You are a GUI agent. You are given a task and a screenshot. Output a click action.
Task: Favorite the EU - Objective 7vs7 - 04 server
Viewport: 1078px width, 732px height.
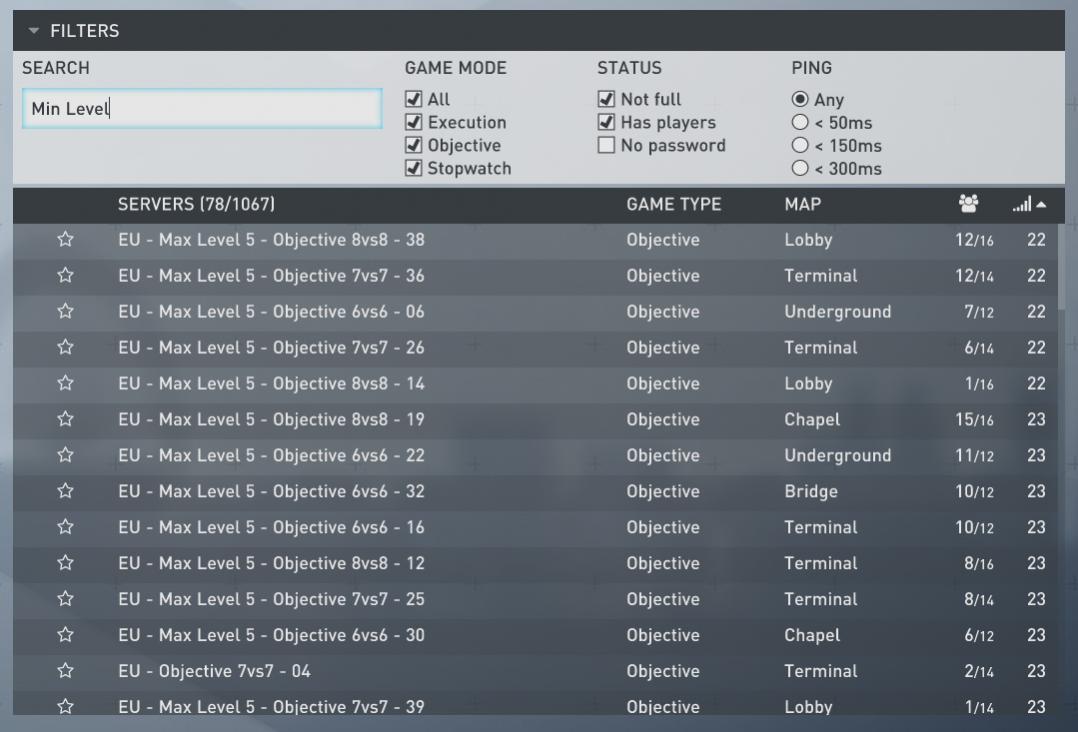point(66,672)
